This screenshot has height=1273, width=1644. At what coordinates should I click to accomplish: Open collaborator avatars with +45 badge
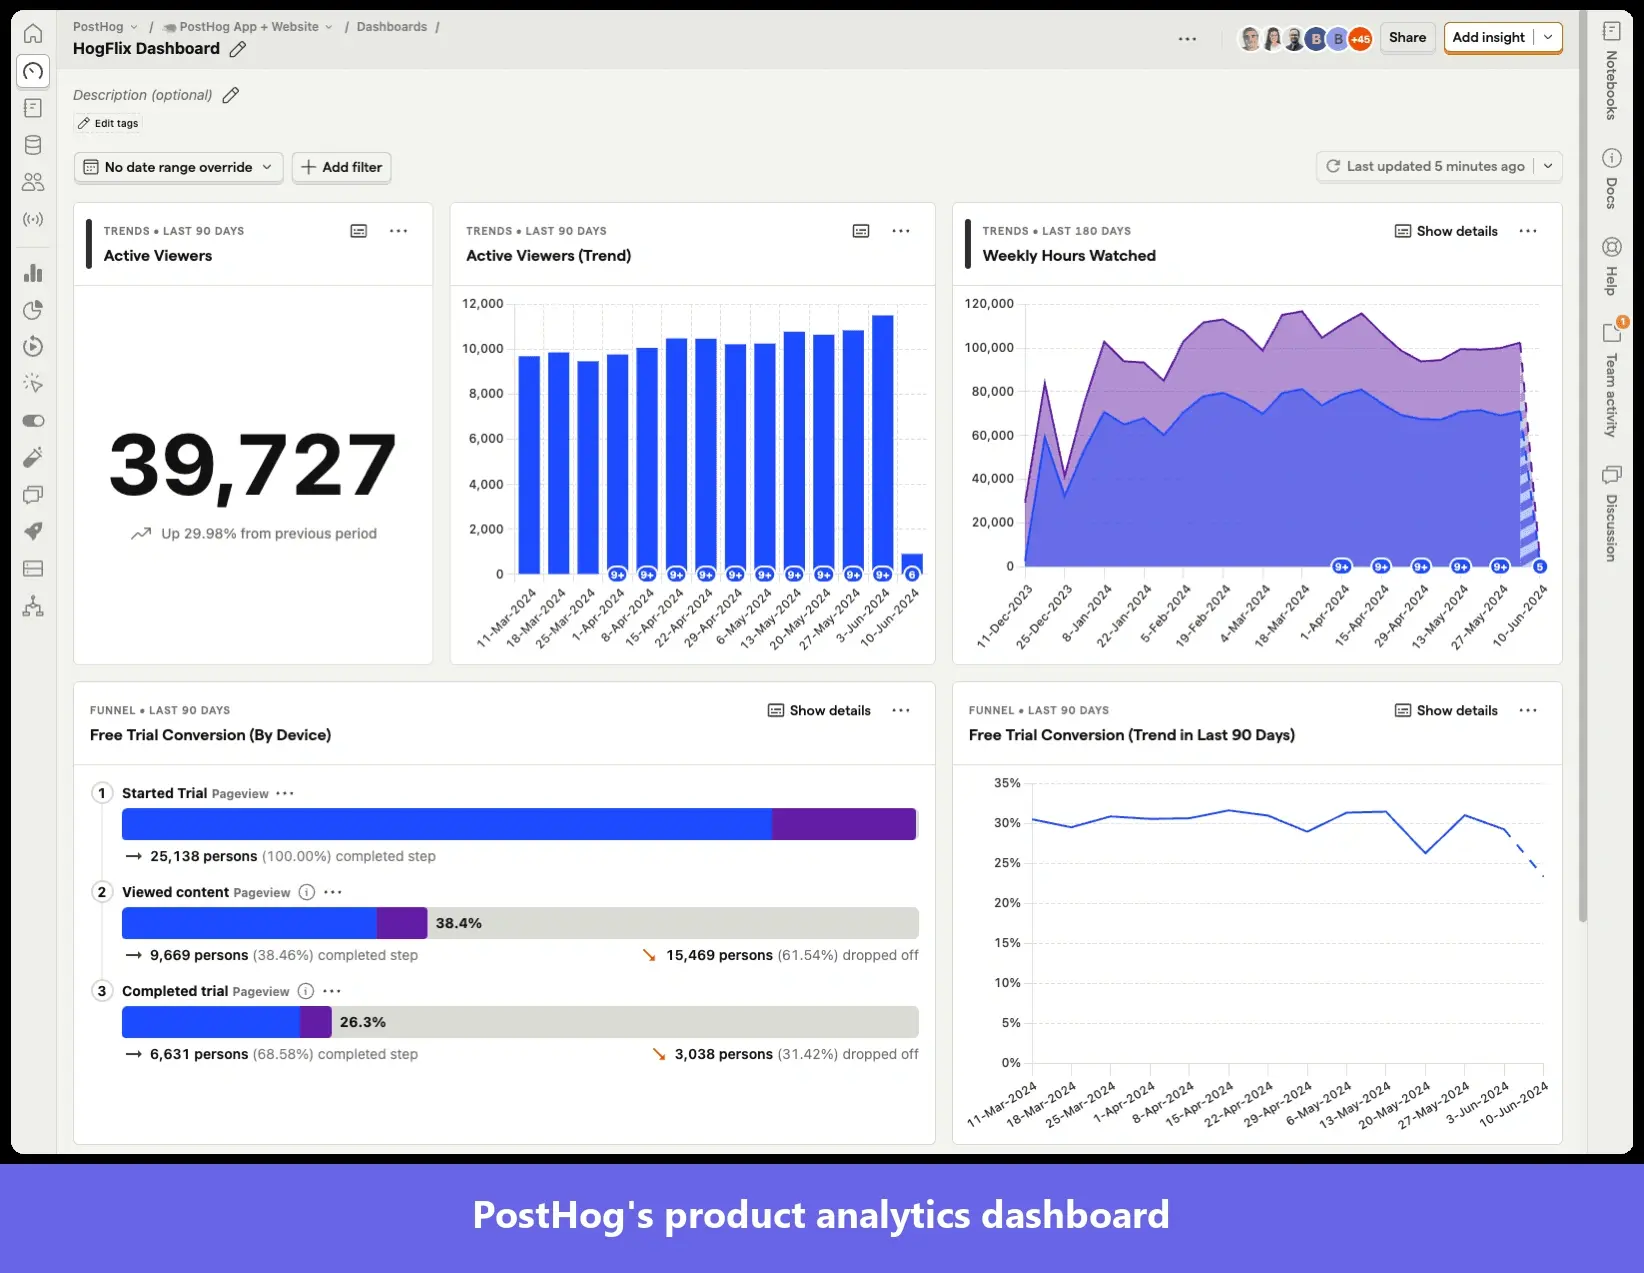coord(1305,39)
